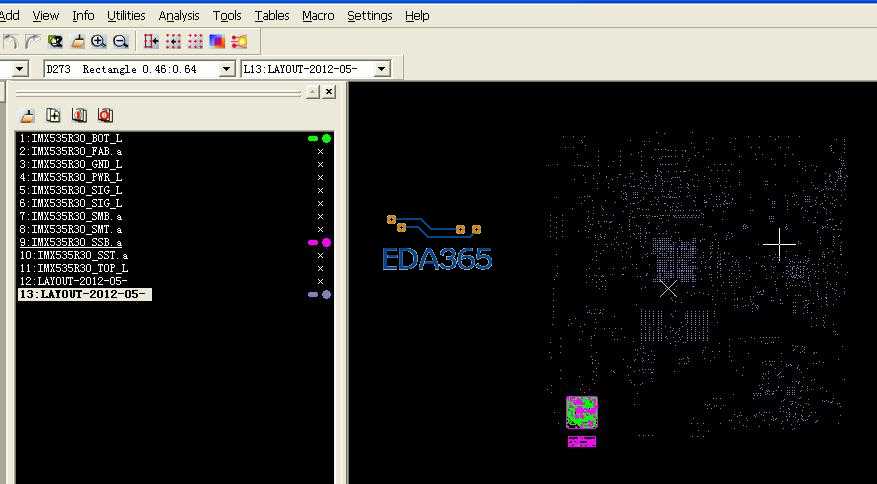This screenshot has height=484, width=877.
Task: Click the broom icon in the top toolbar
Action: point(77,41)
